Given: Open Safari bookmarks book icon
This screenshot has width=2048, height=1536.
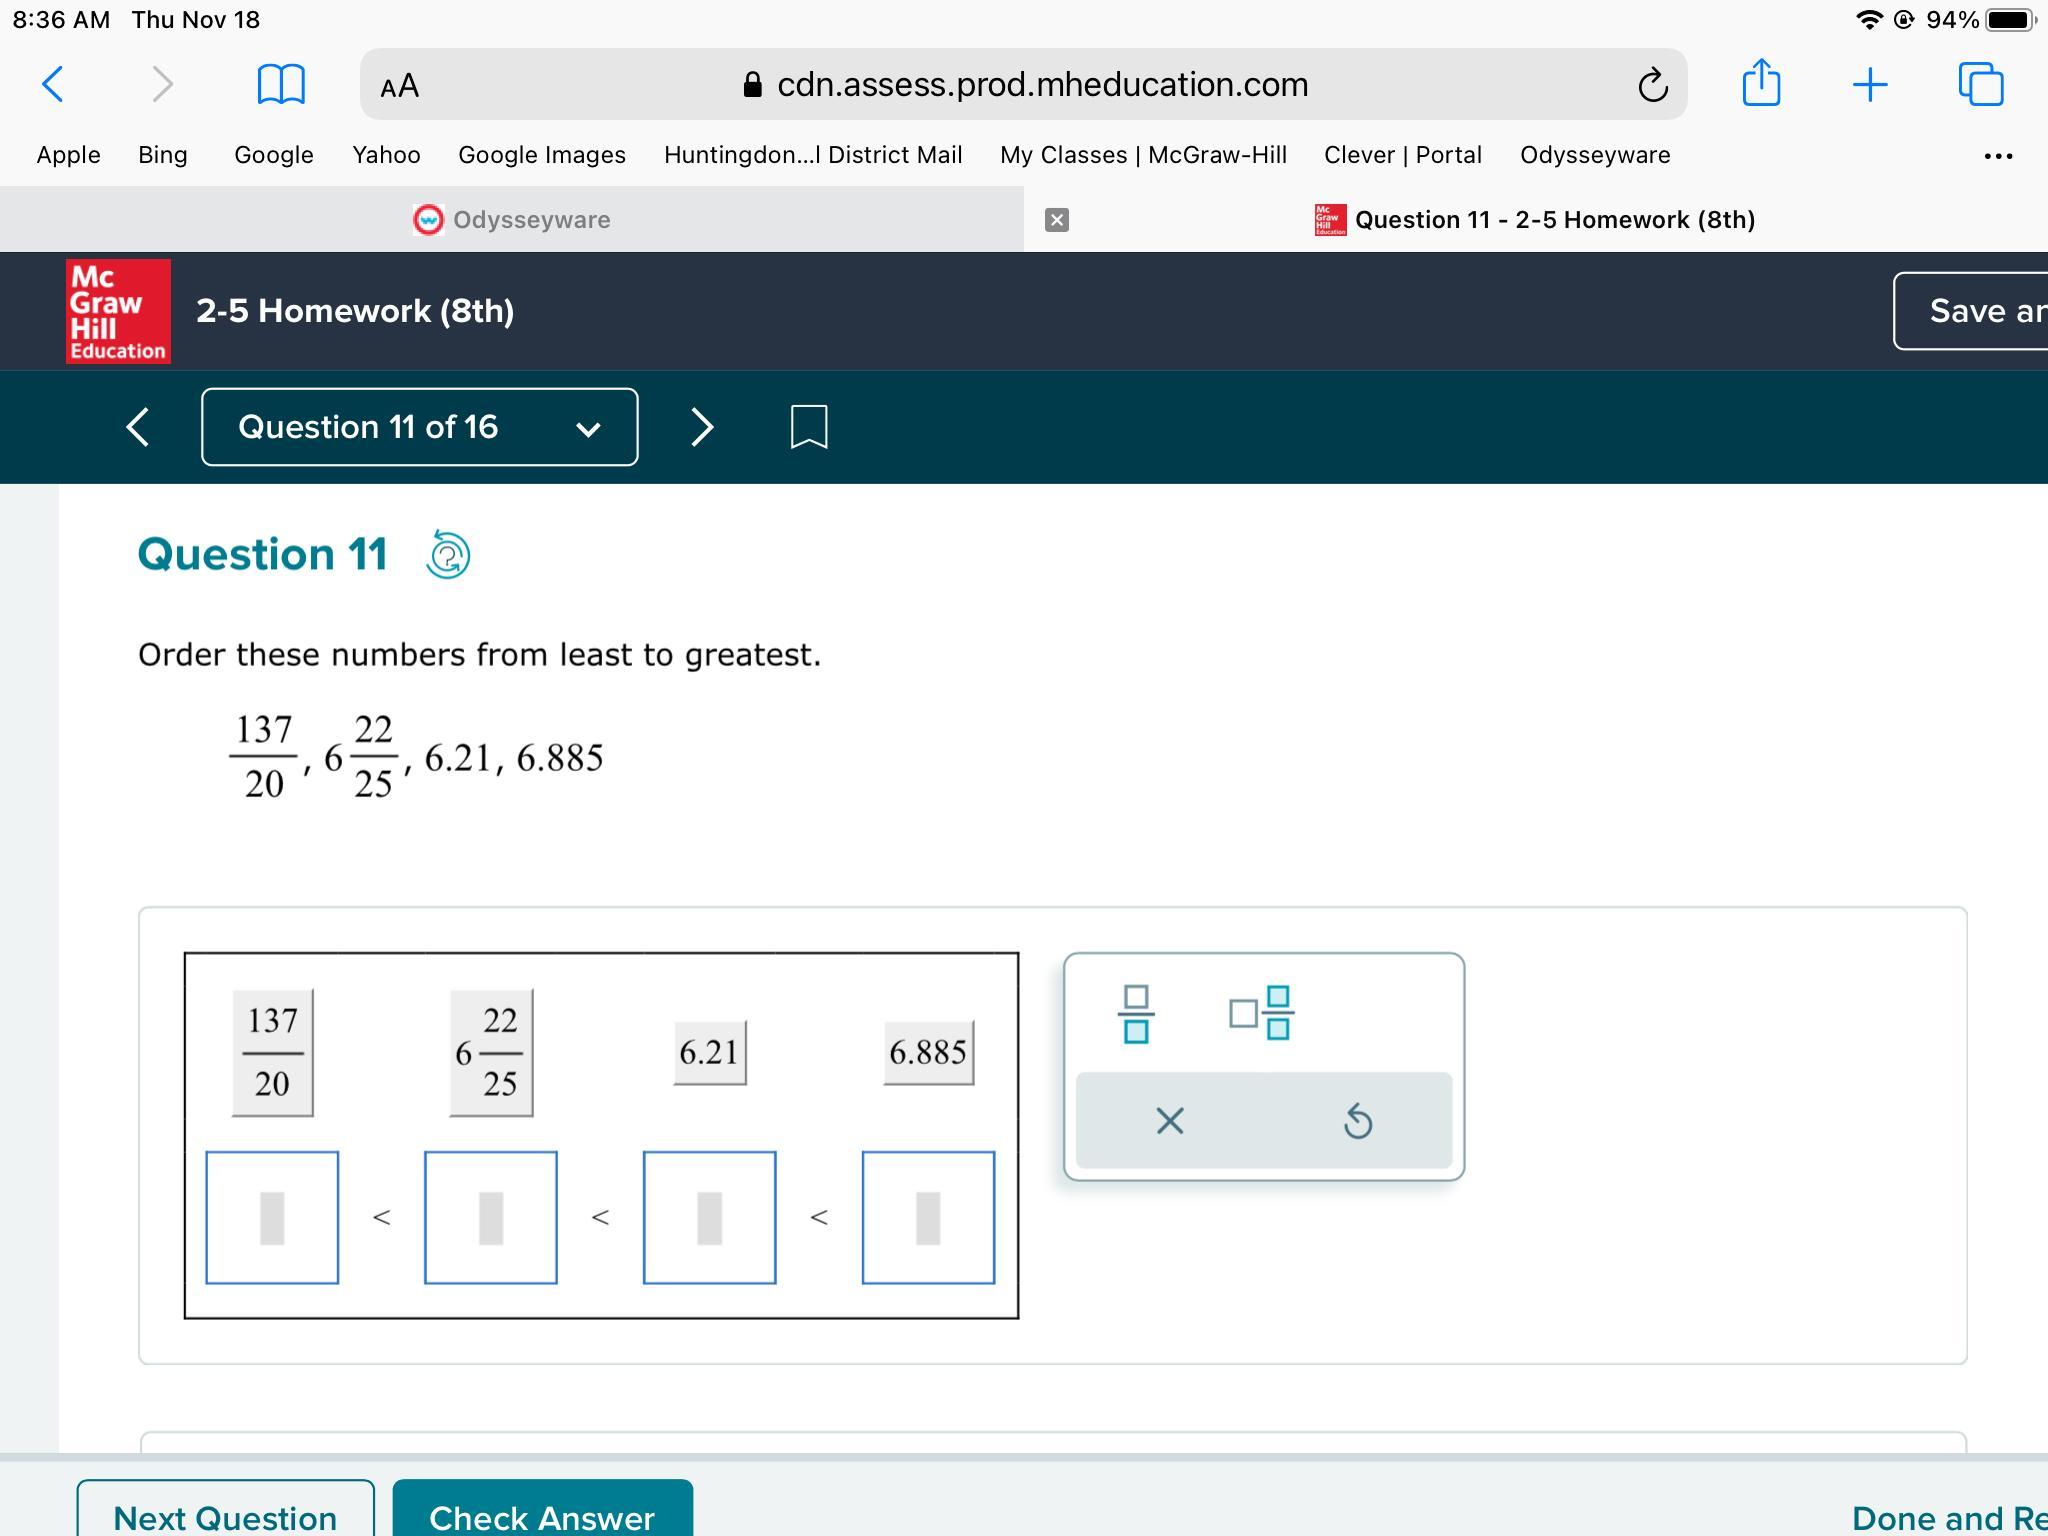Looking at the screenshot, I should [x=281, y=85].
